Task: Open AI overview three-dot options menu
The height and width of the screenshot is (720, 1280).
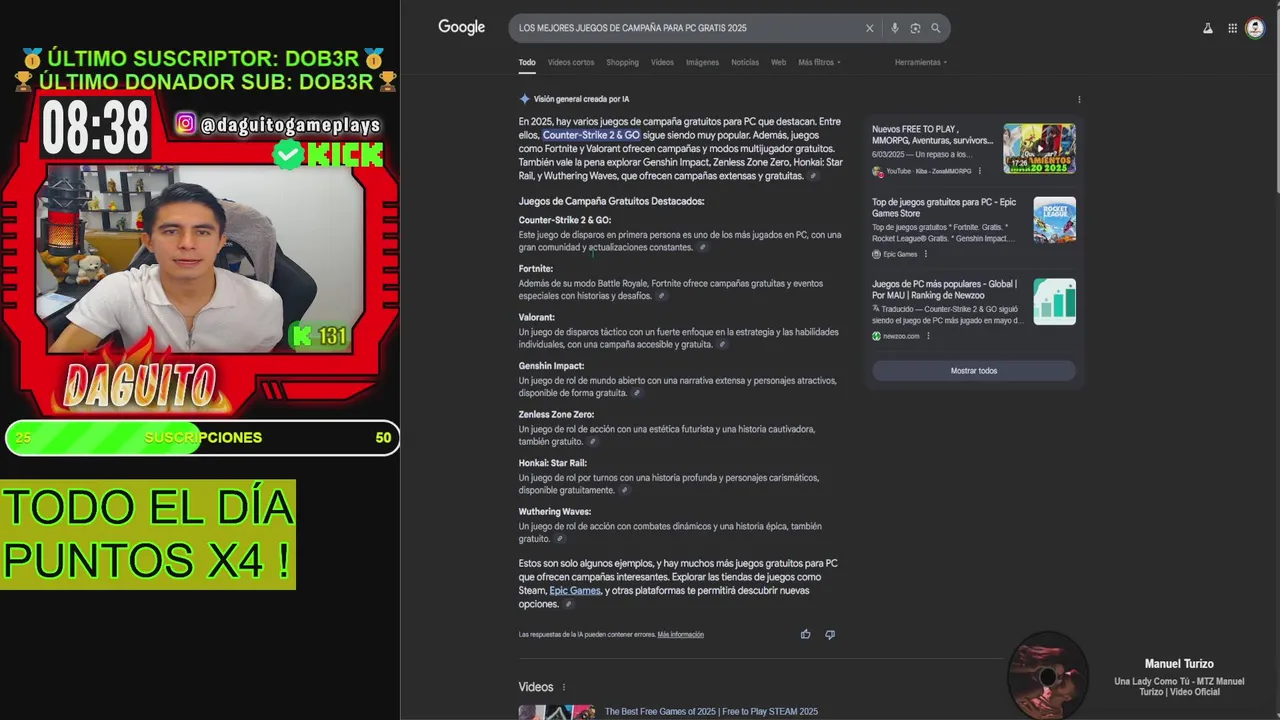Action: click(1079, 99)
